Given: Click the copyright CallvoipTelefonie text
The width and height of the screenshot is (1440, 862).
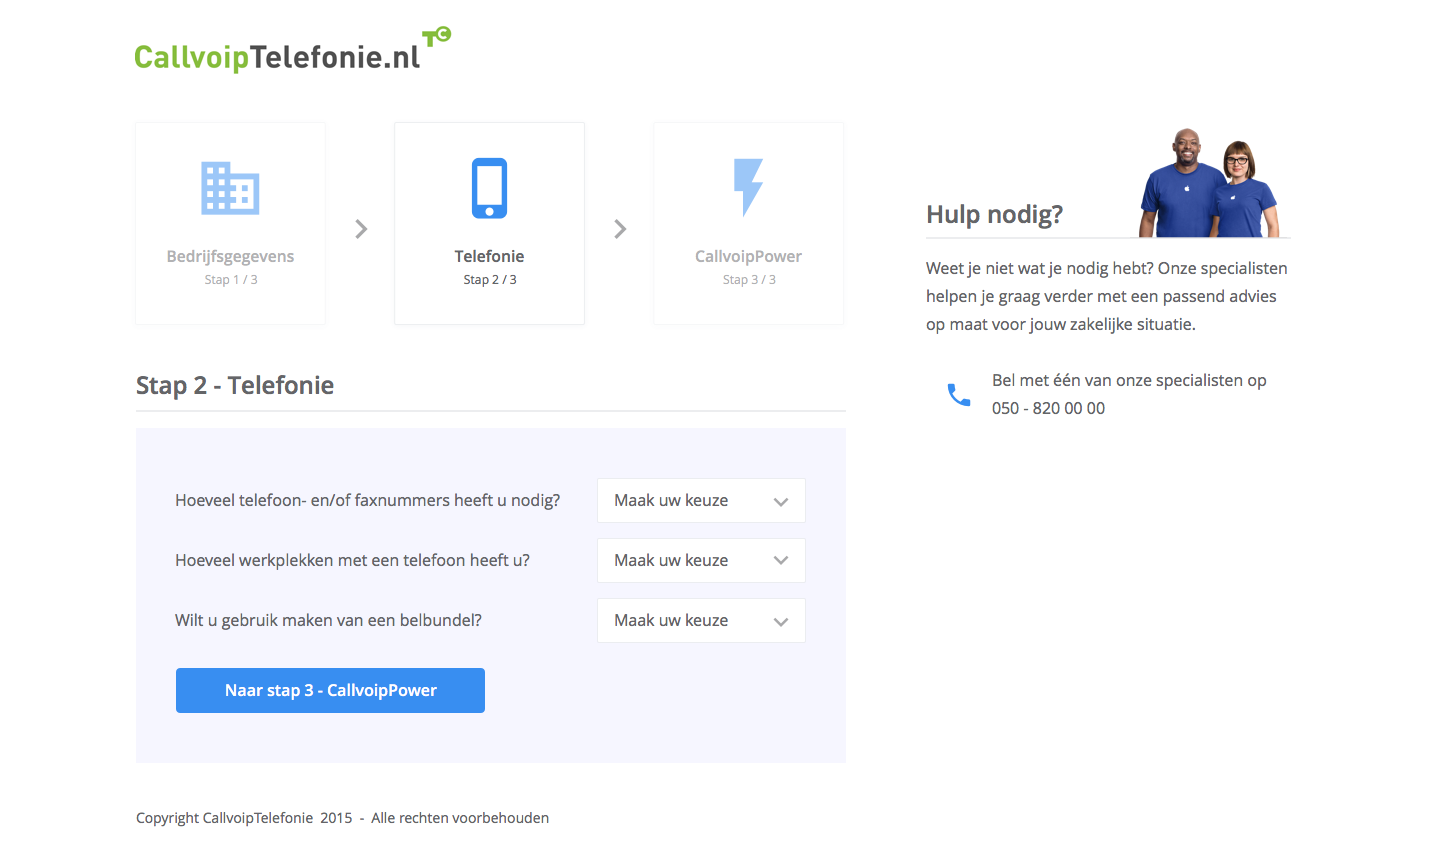Looking at the screenshot, I should click(342, 817).
